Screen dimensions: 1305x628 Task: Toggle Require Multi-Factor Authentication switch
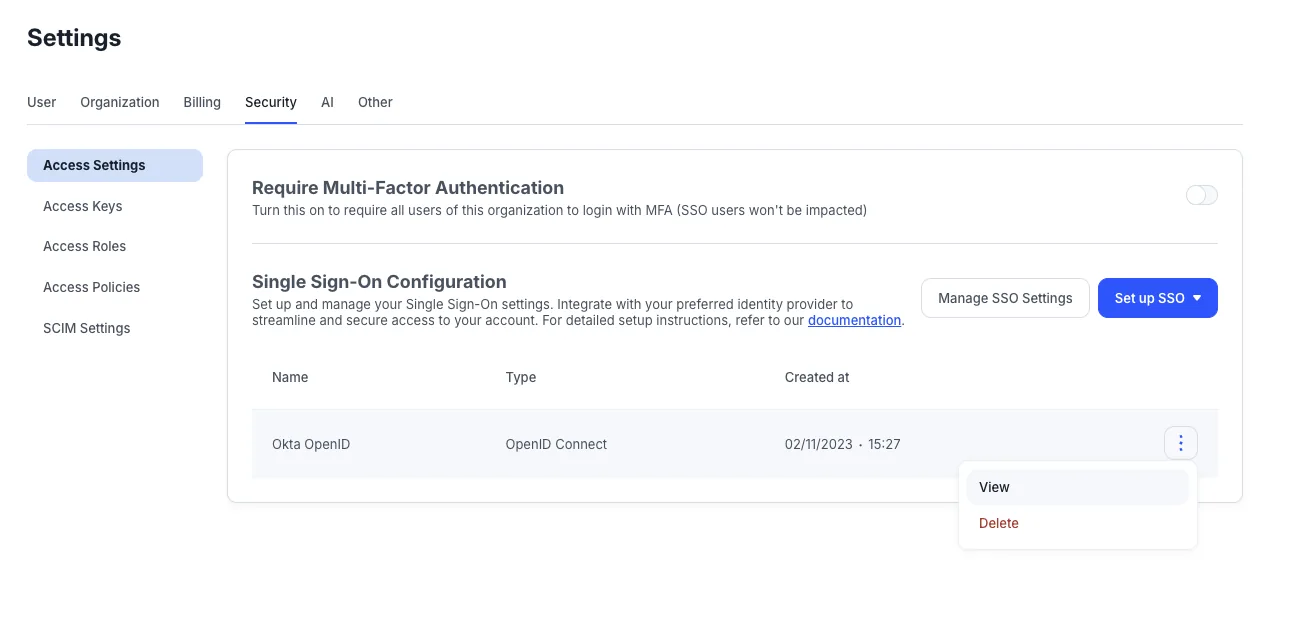[x=1201, y=195]
